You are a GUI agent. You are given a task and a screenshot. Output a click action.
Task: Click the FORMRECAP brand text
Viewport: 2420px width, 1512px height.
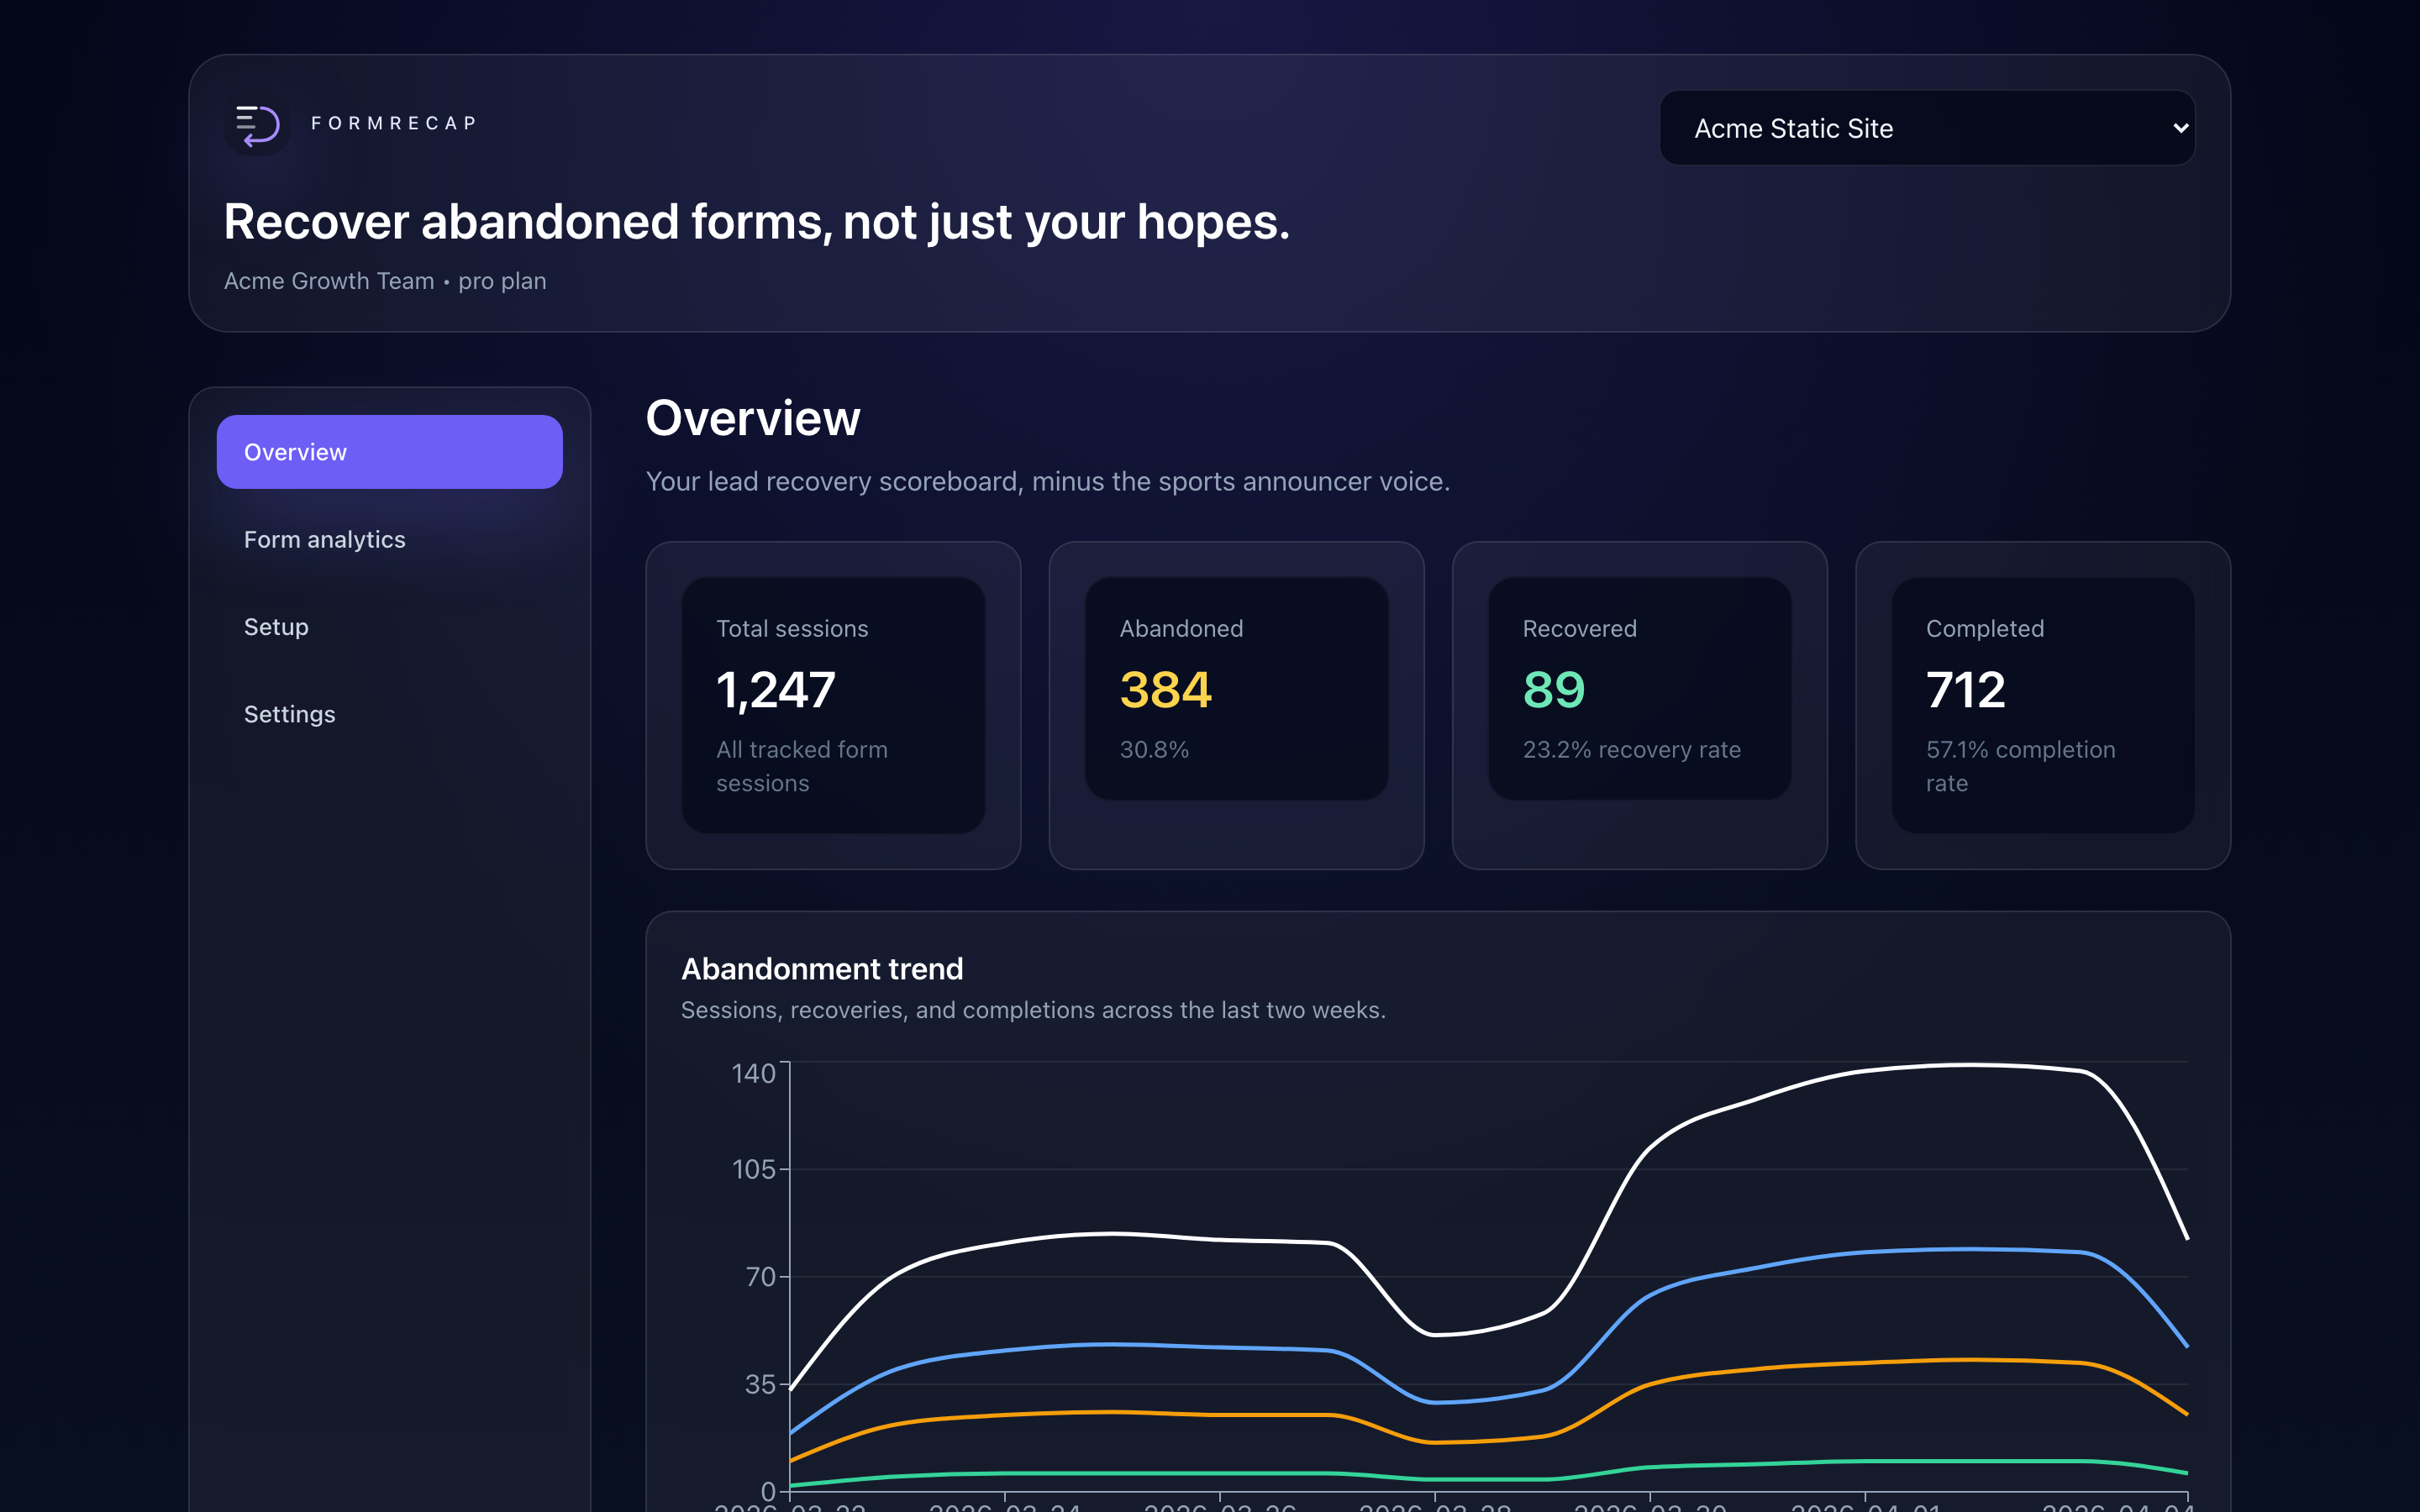click(394, 123)
